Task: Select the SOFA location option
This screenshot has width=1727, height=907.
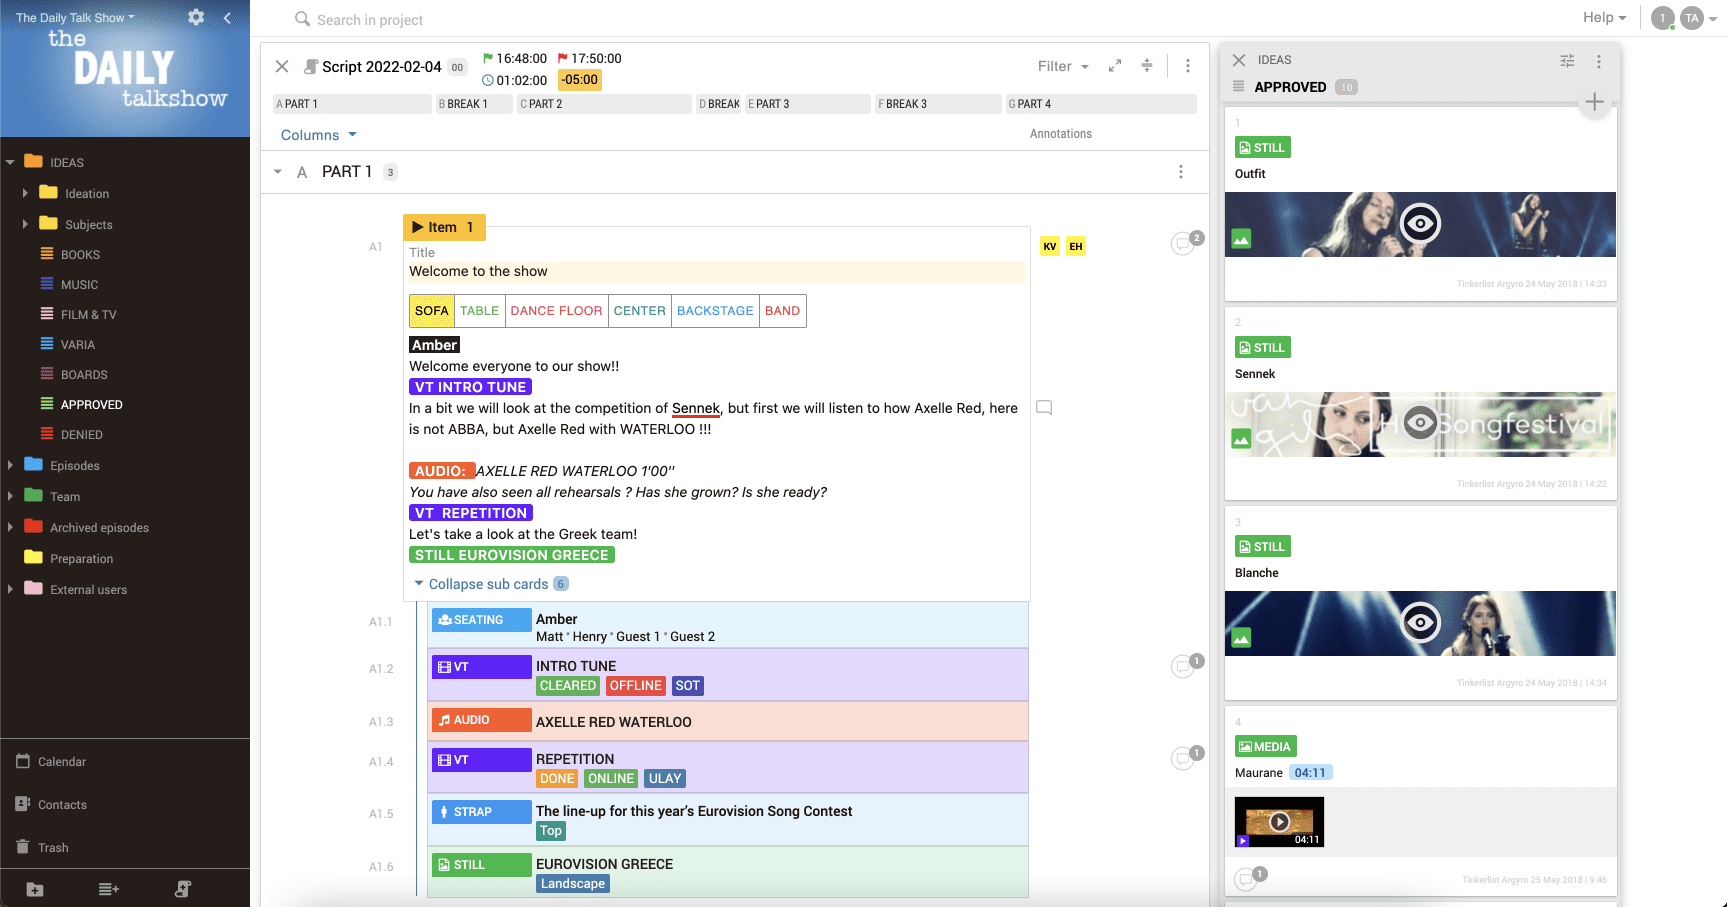Action: 432,311
